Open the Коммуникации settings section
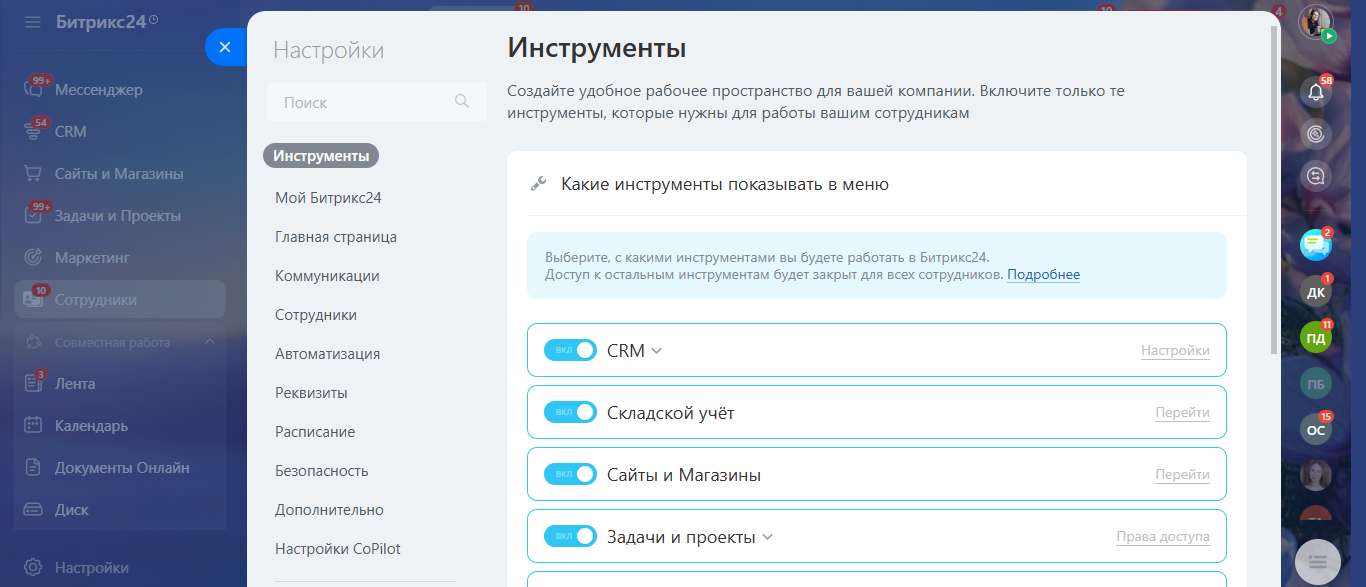1366x587 pixels. (x=327, y=276)
